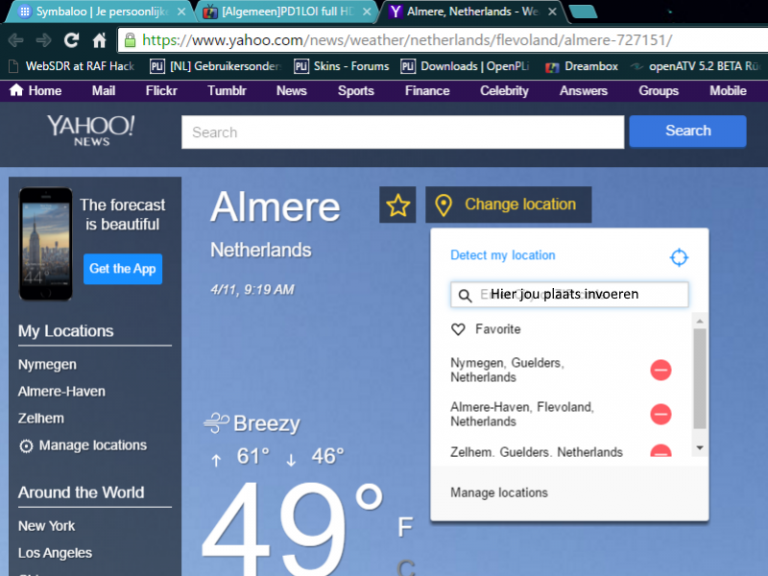Screen dimensions: 768x576
Task: Click the browser address bar URL
Action: [407, 40]
